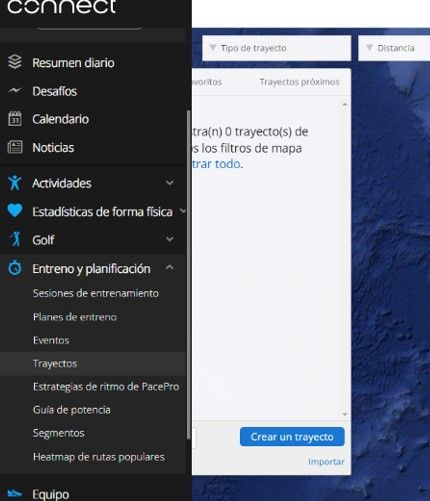Switch to Favoritos tab
The height and width of the screenshot is (501, 430).
[207, 82]
